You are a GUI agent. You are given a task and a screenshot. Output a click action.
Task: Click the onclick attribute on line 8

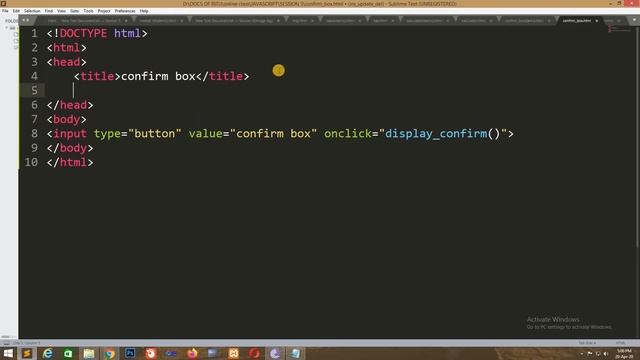(x=348, y=133)
